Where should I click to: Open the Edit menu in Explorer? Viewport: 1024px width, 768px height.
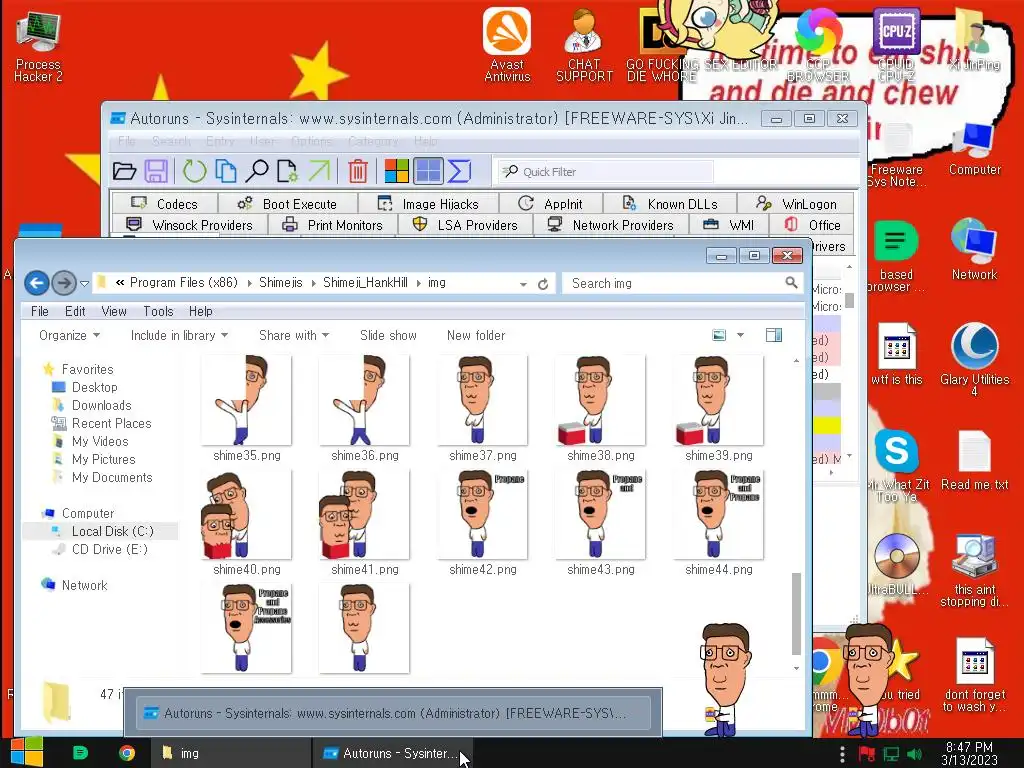pos(75,312)
